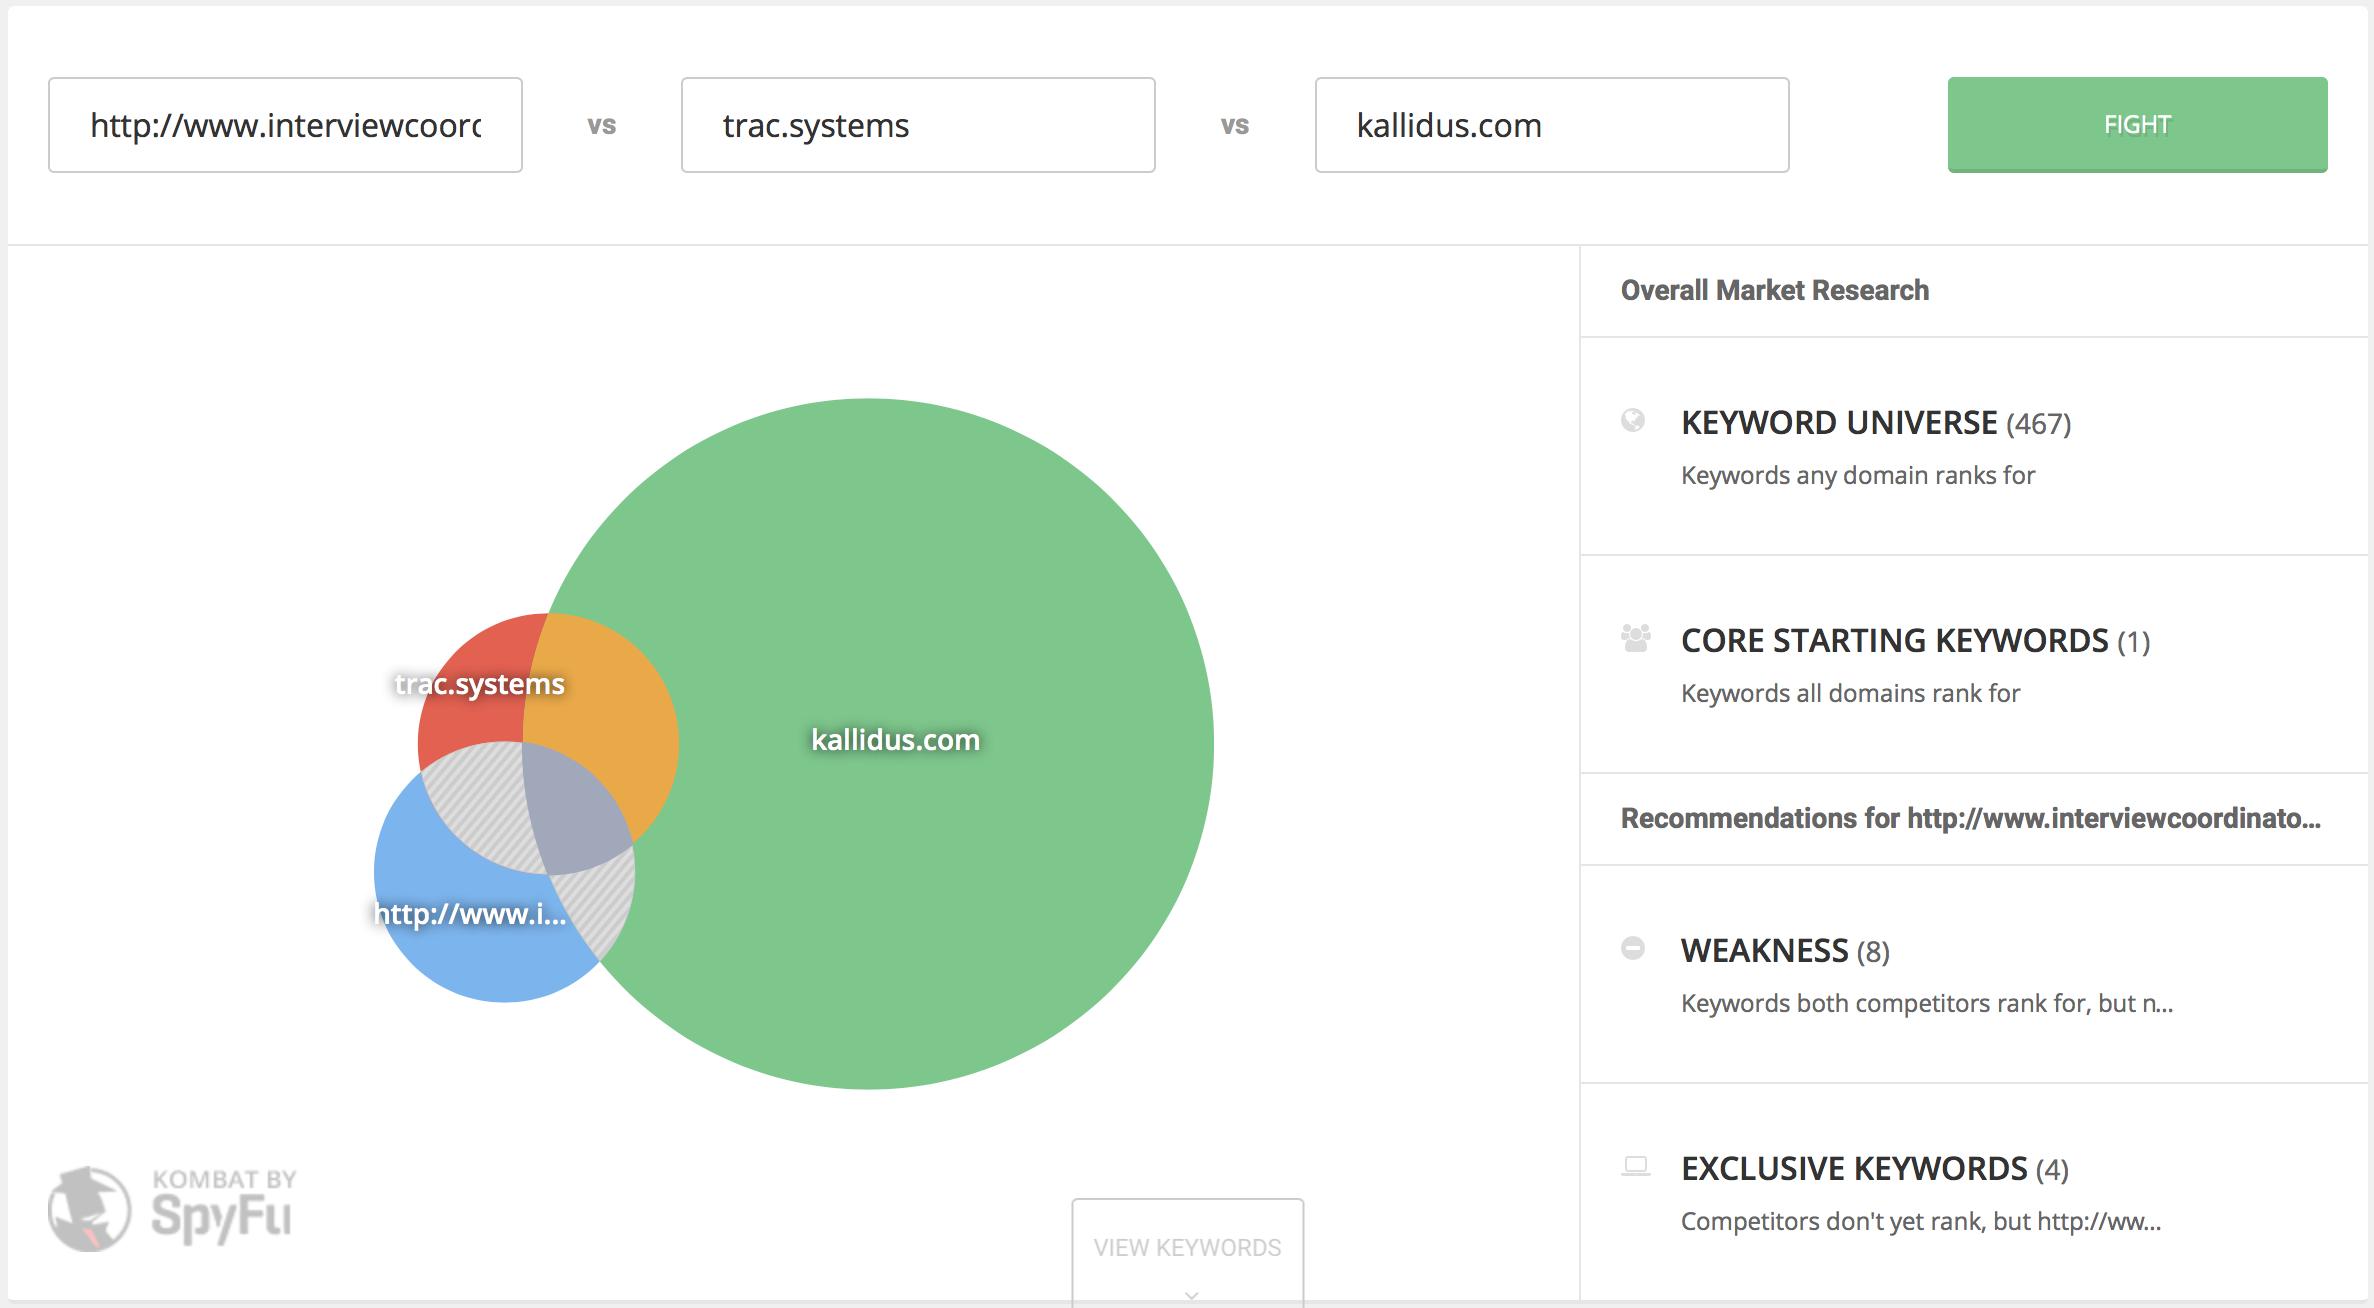2374x1308 pixels.
Task: Click 'Keywords all domains rank for' text
Action: 1851,694
